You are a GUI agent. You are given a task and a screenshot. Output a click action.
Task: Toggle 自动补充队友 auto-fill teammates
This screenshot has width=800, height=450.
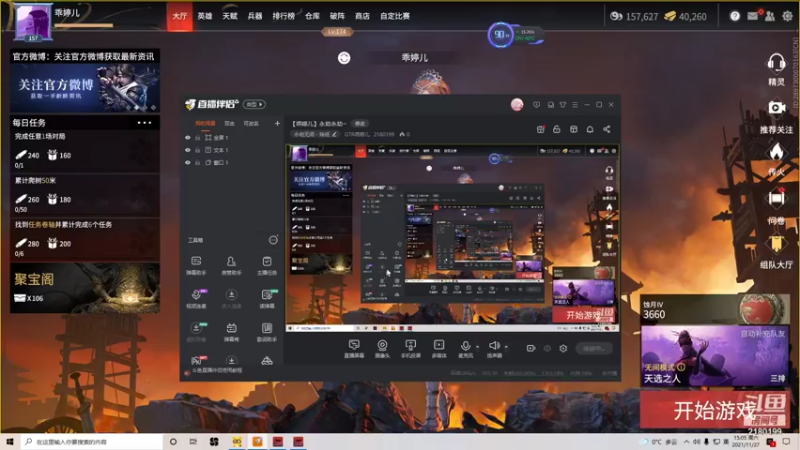click(762, 334)
